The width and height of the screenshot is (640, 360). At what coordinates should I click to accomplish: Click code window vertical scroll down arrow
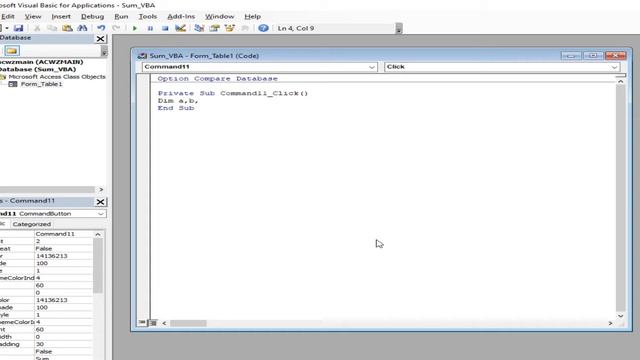620,316
